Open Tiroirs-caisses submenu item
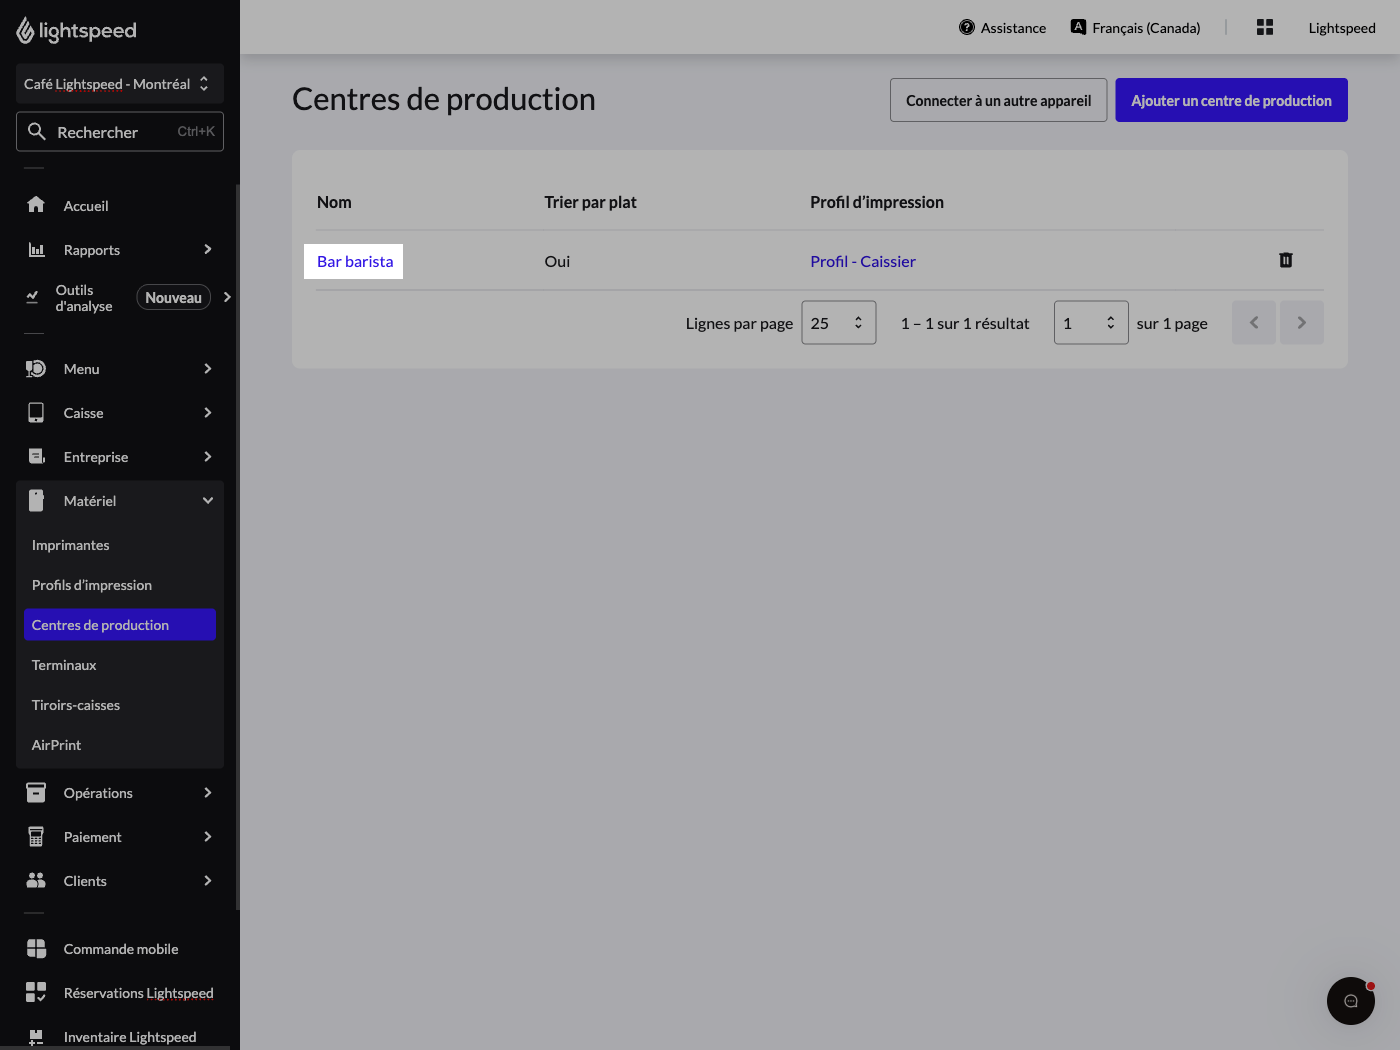1400x1050 pixels. tap(120, 705)
